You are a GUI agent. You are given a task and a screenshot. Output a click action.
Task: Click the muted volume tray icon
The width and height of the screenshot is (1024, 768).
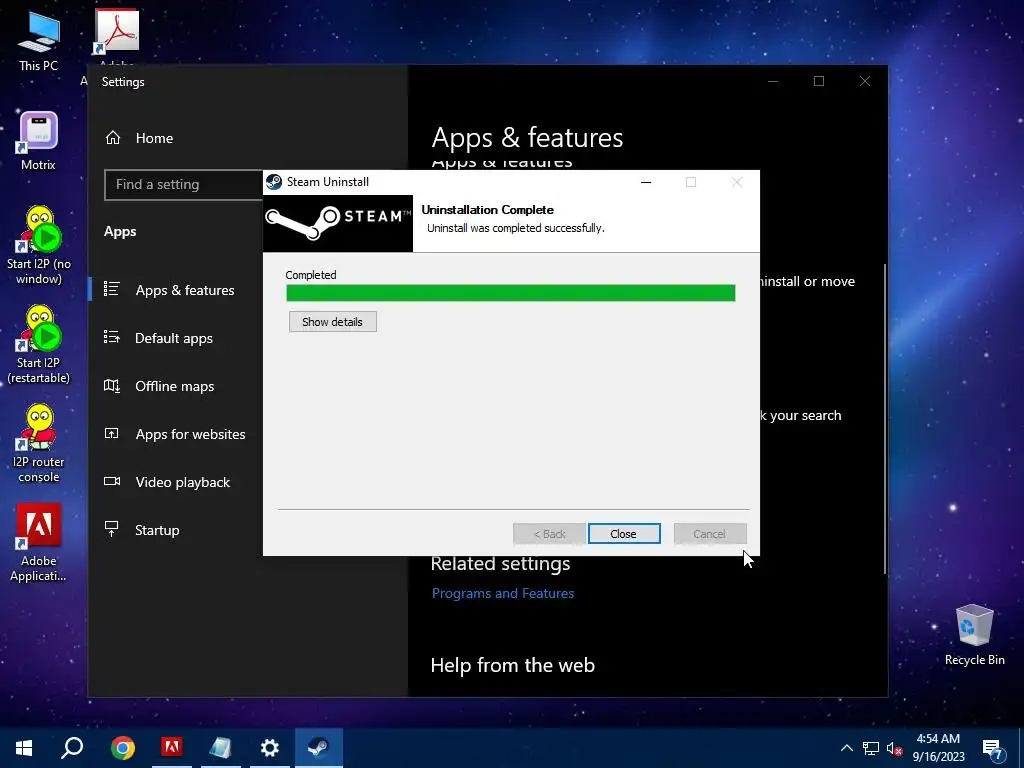(x=895, y=748)
